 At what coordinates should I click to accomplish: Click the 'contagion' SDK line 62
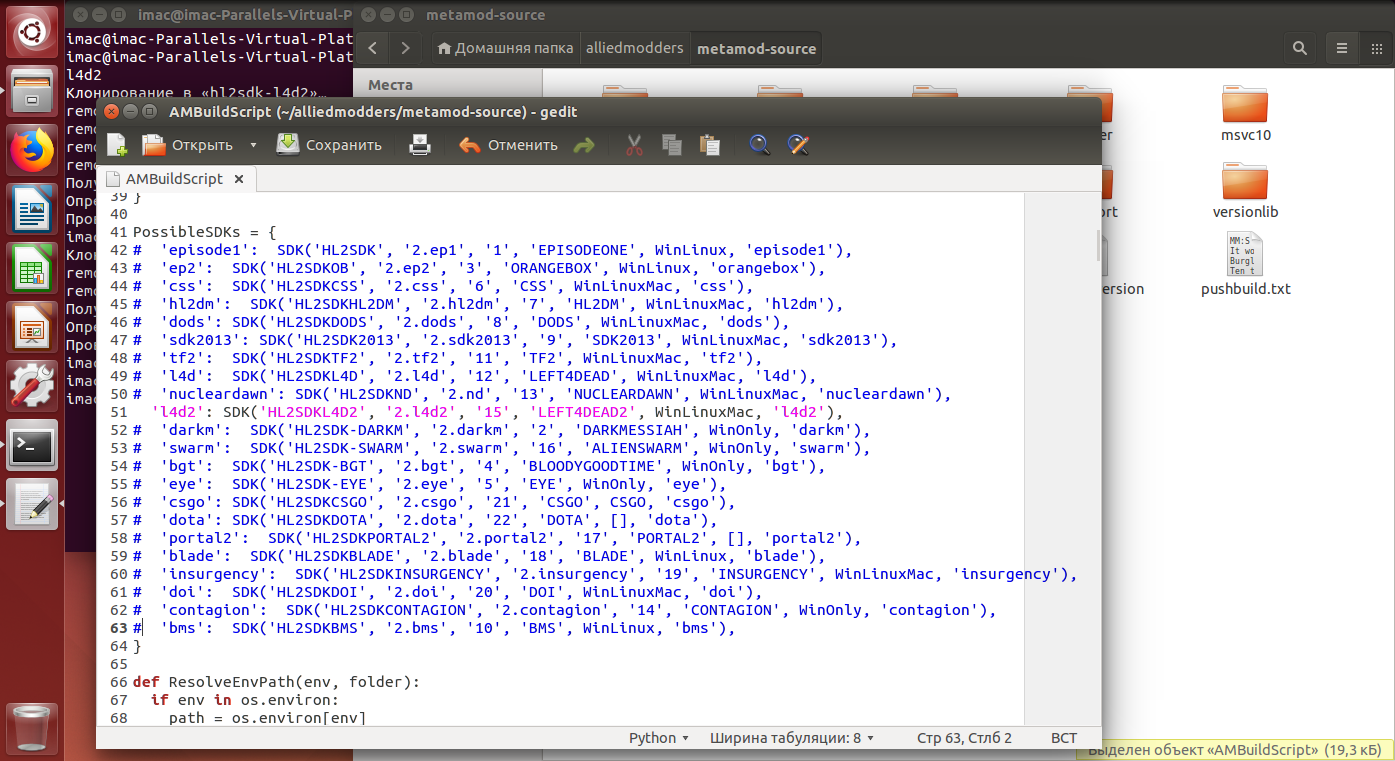click(x=565, y=610)
